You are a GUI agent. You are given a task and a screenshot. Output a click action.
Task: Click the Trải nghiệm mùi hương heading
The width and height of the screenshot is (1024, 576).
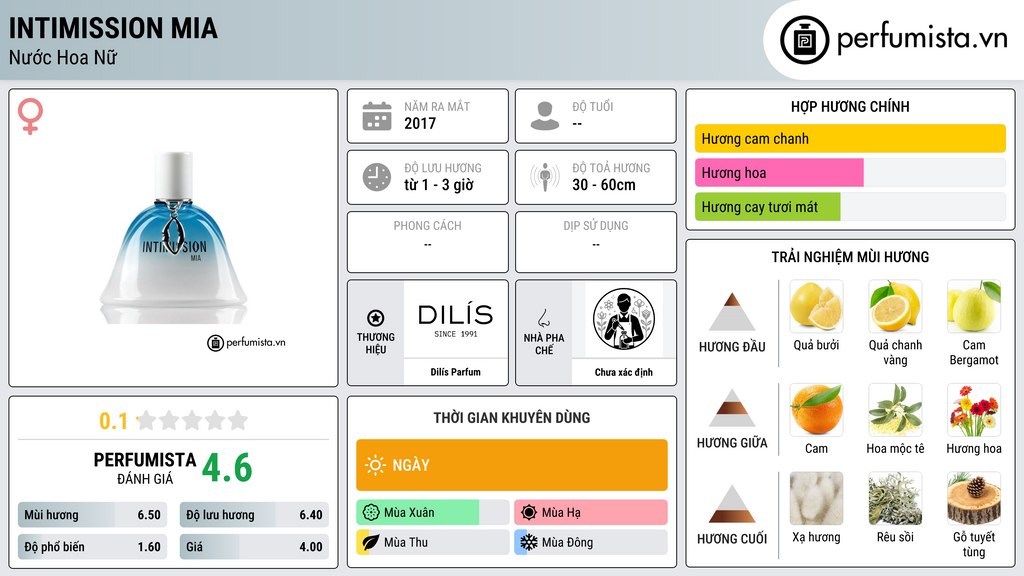point(850,257)
